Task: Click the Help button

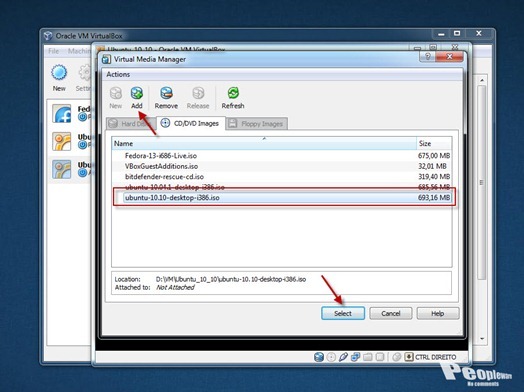Action: (x=437, y=313)
